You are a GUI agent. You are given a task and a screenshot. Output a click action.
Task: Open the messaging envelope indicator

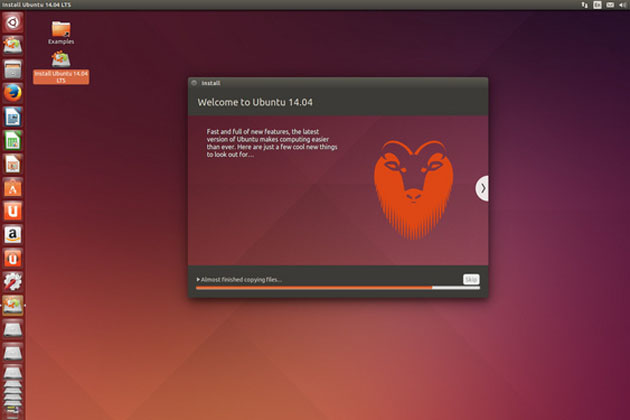point(610,5)
